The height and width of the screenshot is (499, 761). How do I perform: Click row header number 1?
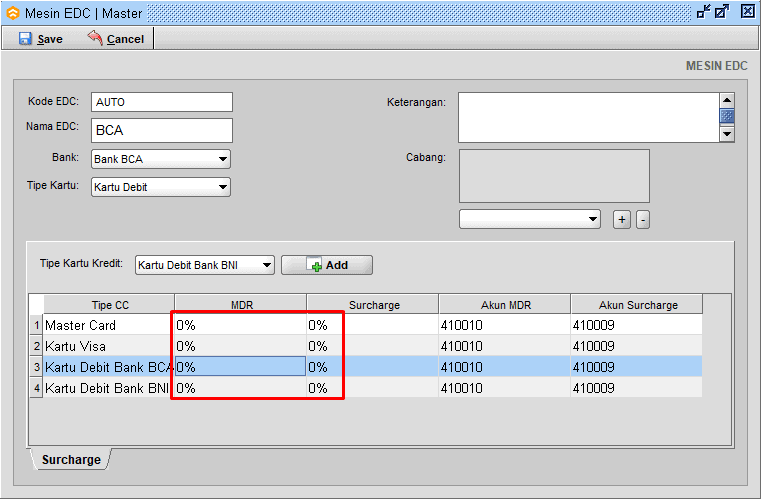36,325
